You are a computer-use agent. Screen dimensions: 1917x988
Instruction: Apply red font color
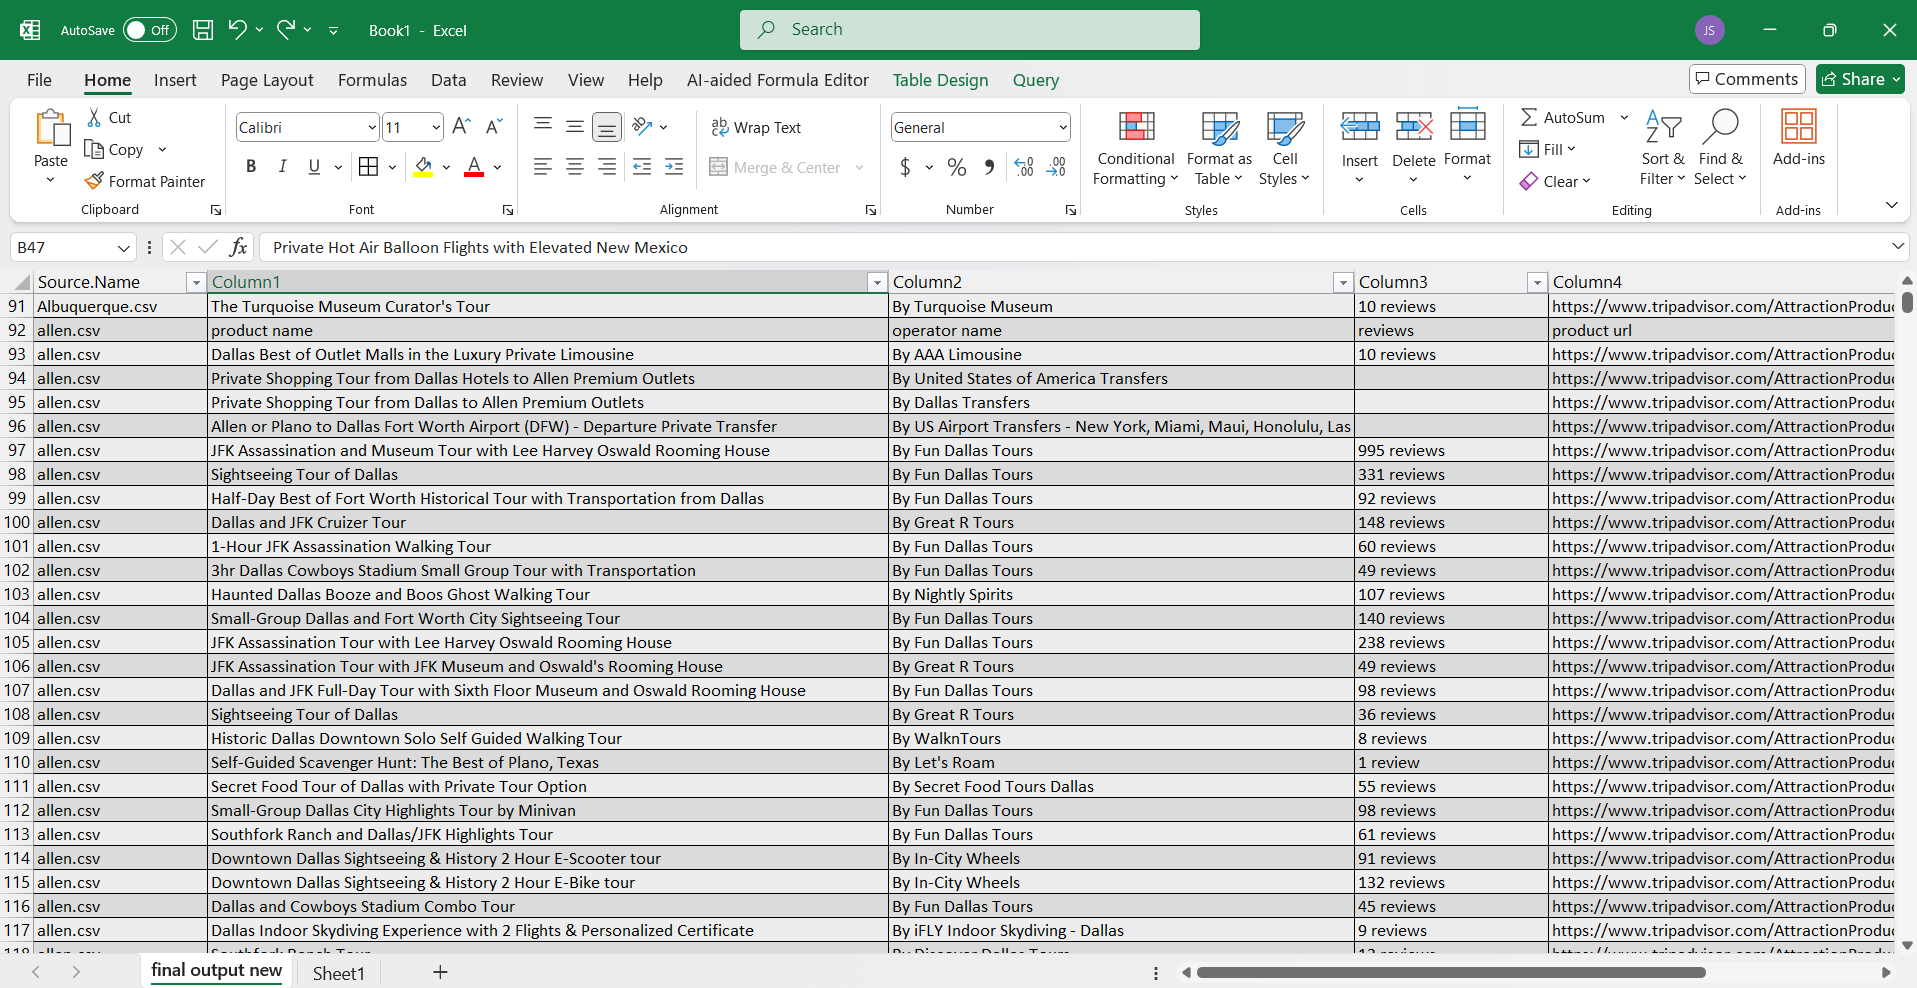click(x=474, y=167)
